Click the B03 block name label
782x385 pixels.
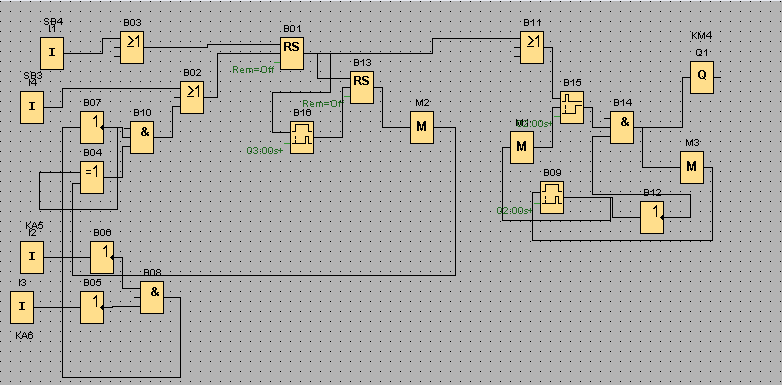click(x=132, y=22)
